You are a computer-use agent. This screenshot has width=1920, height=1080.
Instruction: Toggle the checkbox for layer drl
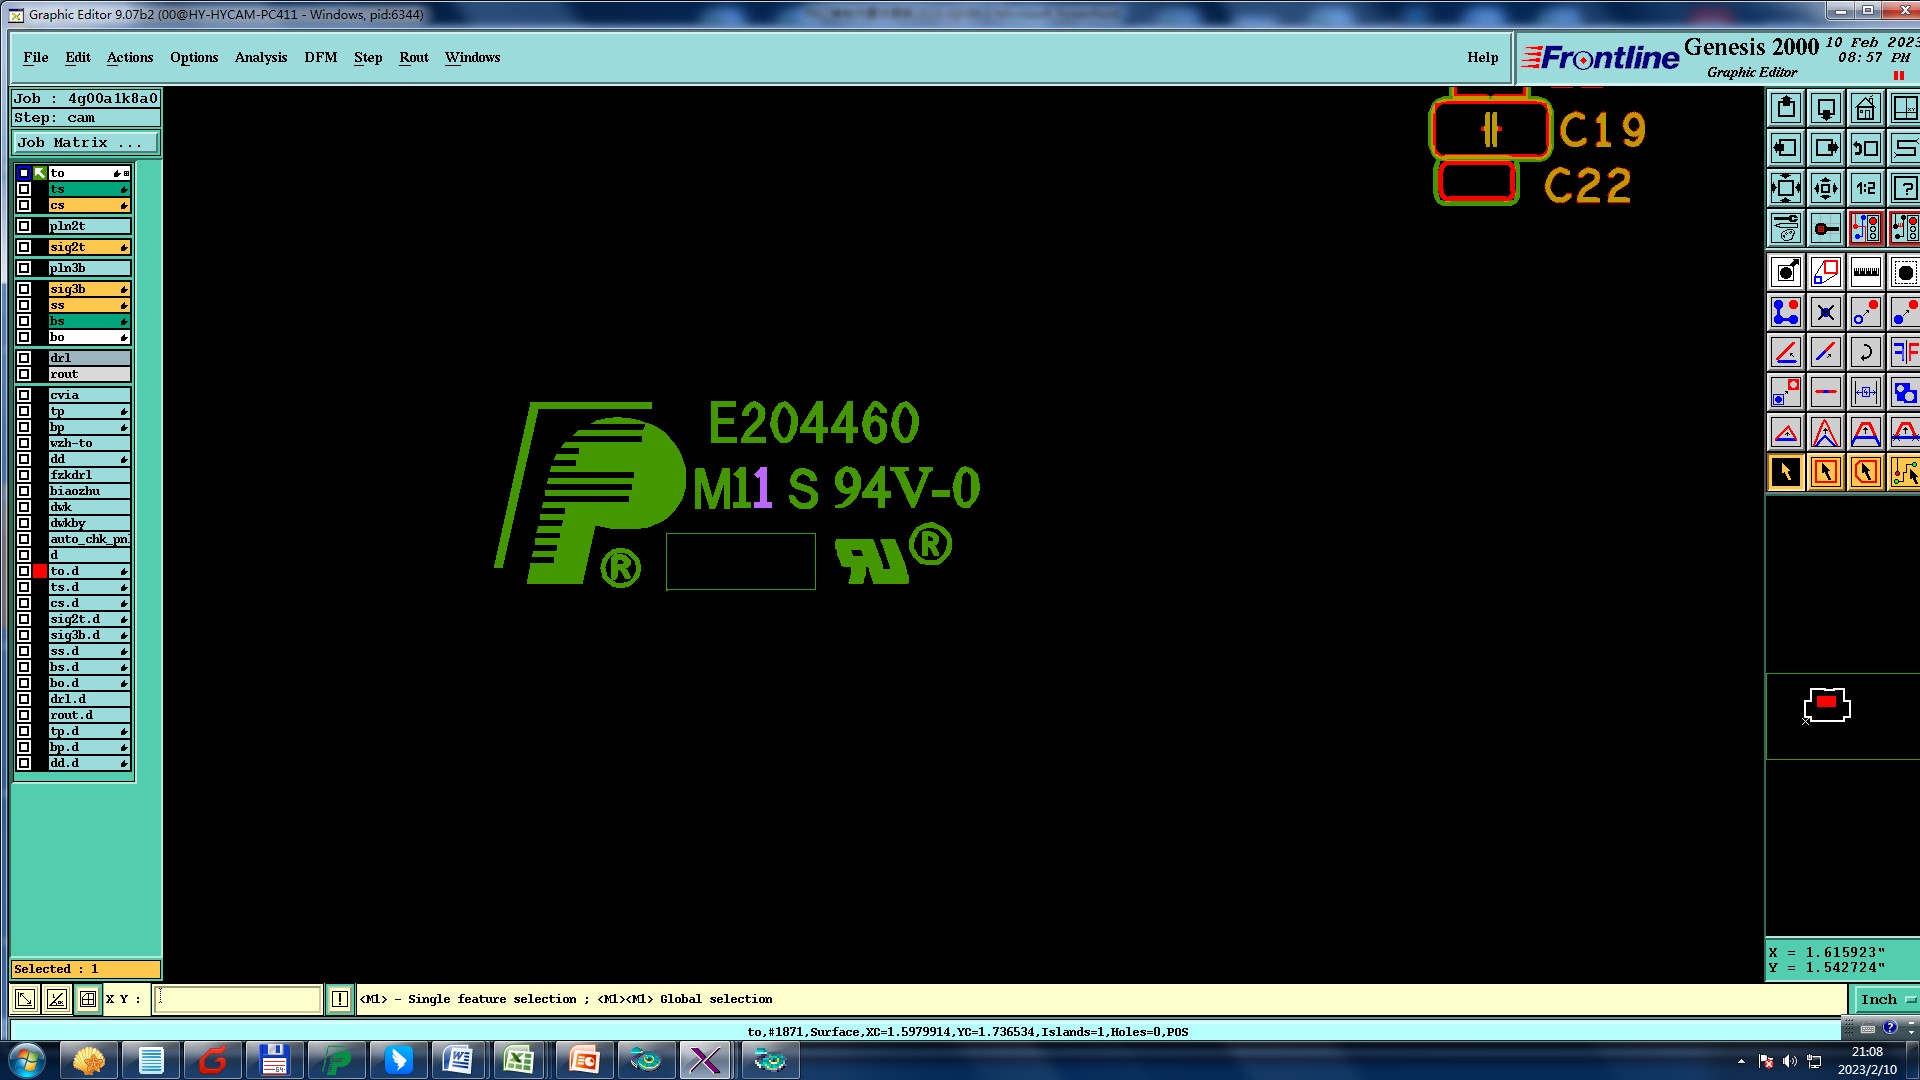click(x=24, y=358)
